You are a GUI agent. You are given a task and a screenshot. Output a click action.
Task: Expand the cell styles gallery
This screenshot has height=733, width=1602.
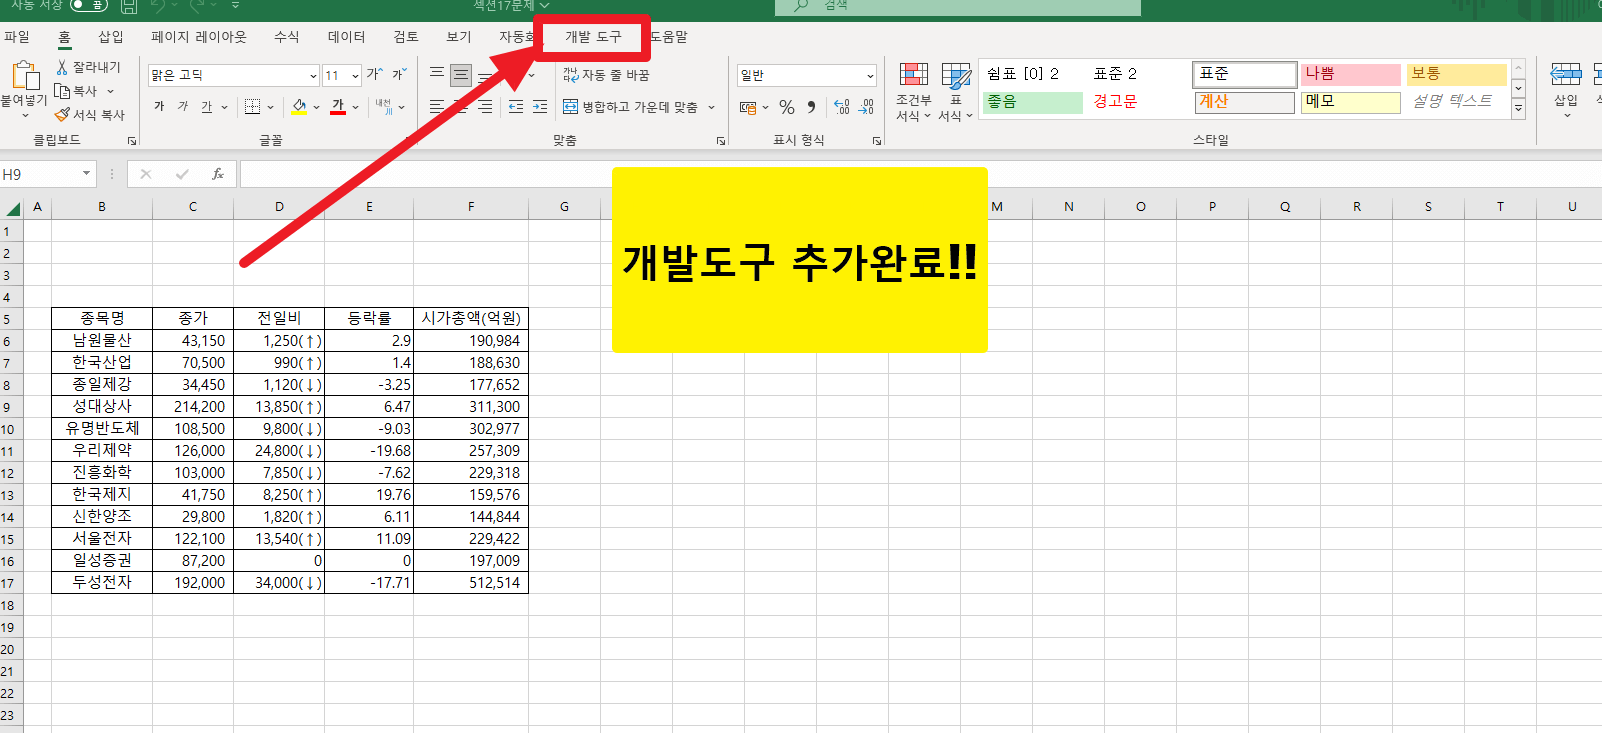(x=1518, y=109)
